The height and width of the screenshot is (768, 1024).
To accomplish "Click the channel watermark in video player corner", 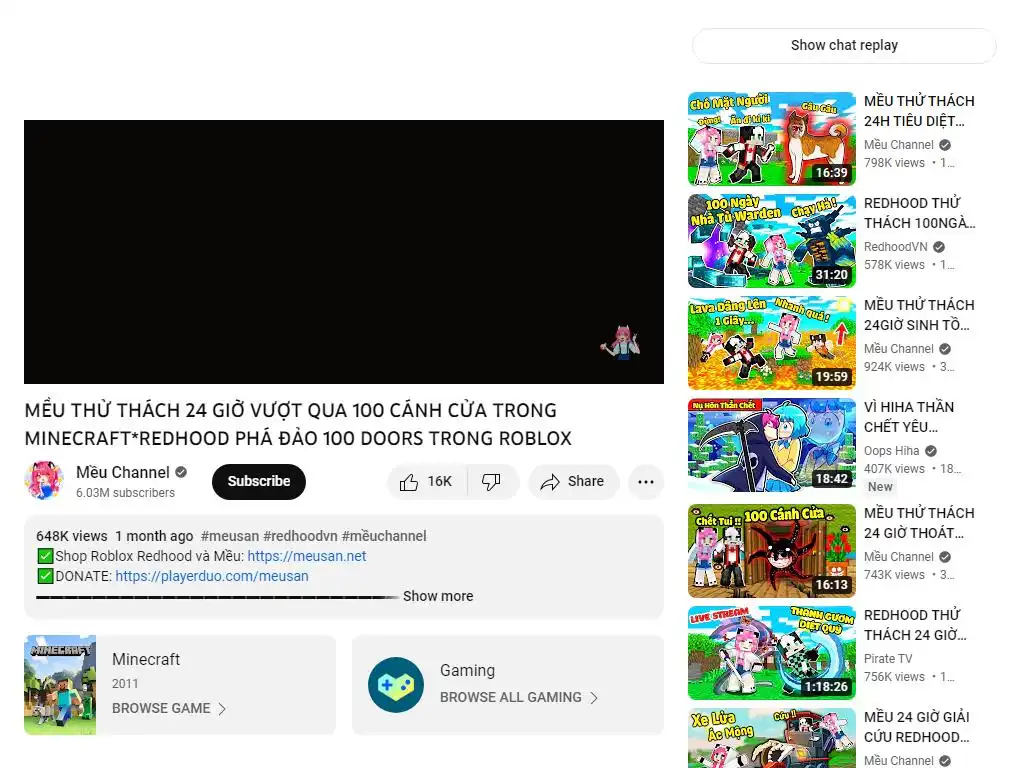I will point(620,342).
